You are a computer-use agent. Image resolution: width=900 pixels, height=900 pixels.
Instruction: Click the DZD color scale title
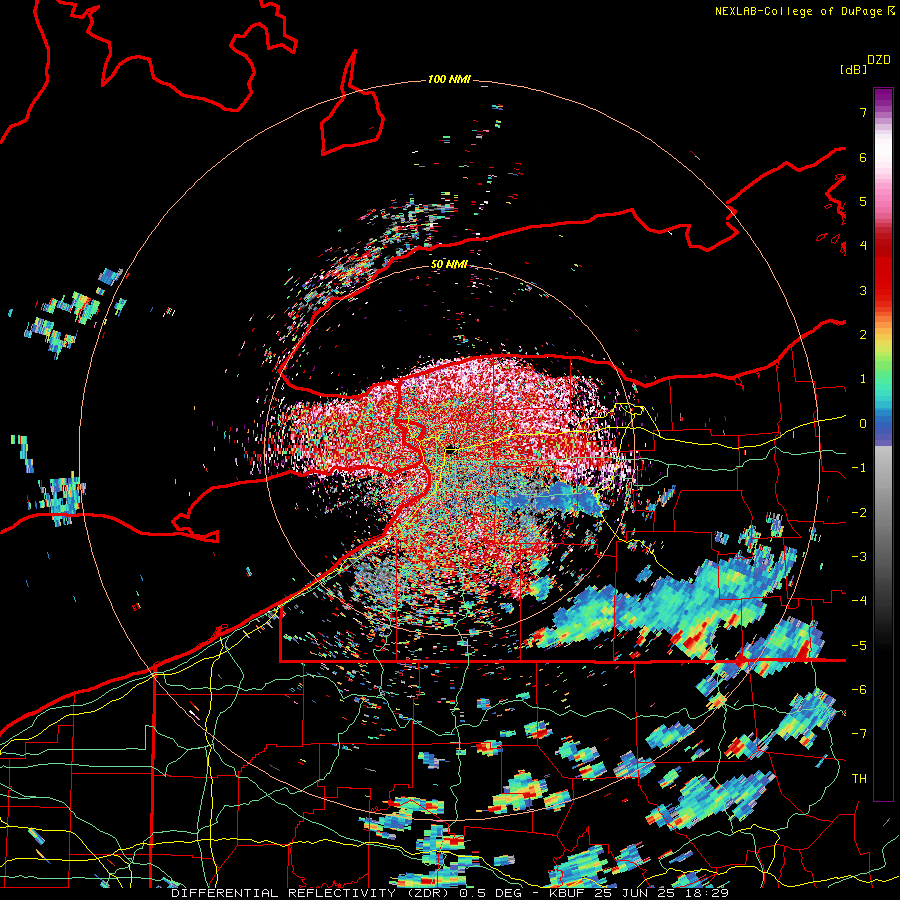click(x=879, y=59)
